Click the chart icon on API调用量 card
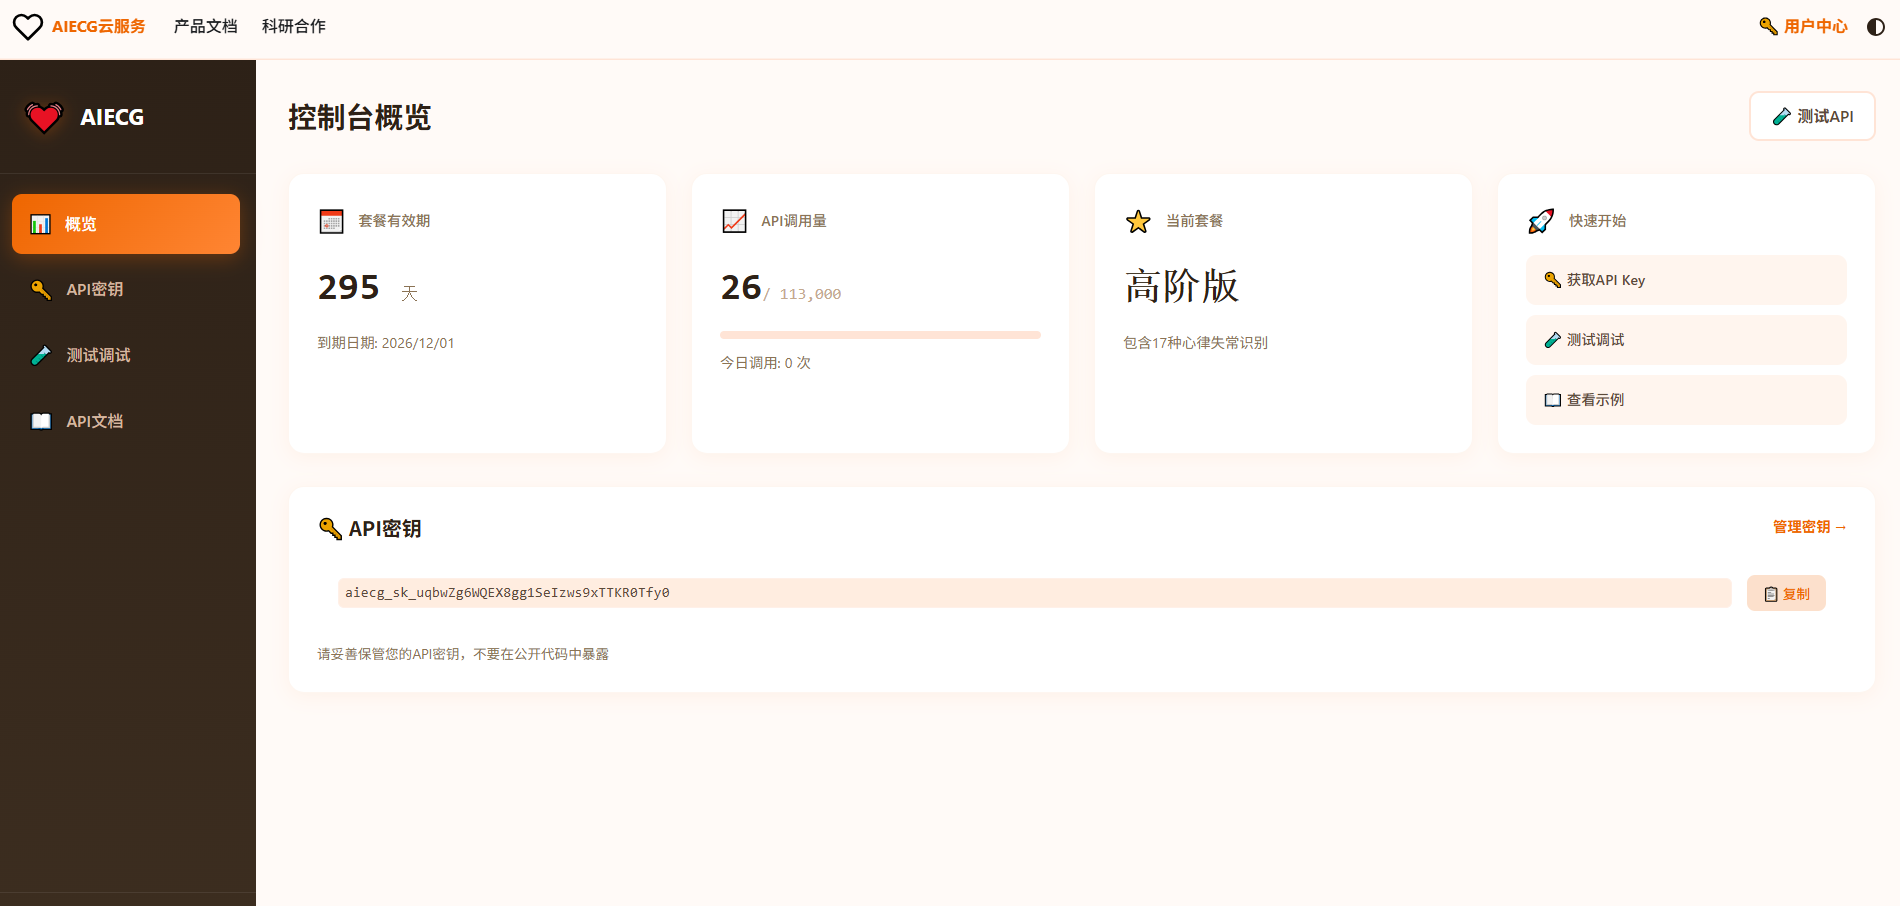Image resolution: width=1900 pixels, height=906 pixels. coord(734,220)
